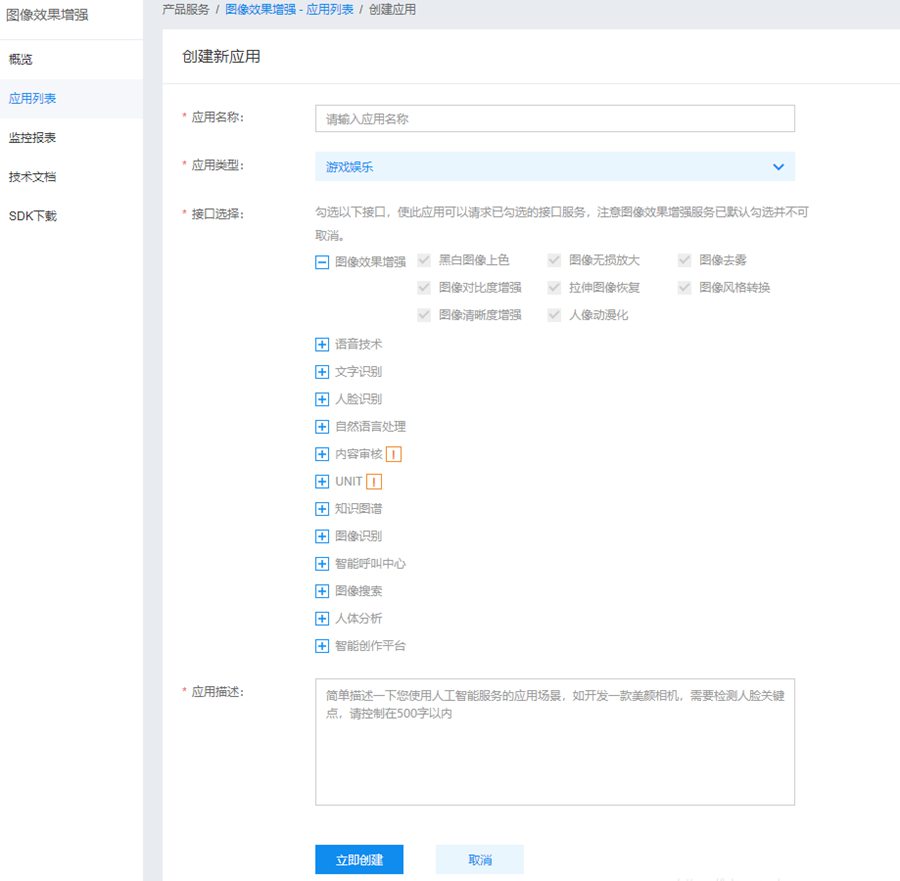Open 监控报表 in the left sidebar
This screenshot has width=900, height=881.
pyautogui.click(x=32, y=138)
